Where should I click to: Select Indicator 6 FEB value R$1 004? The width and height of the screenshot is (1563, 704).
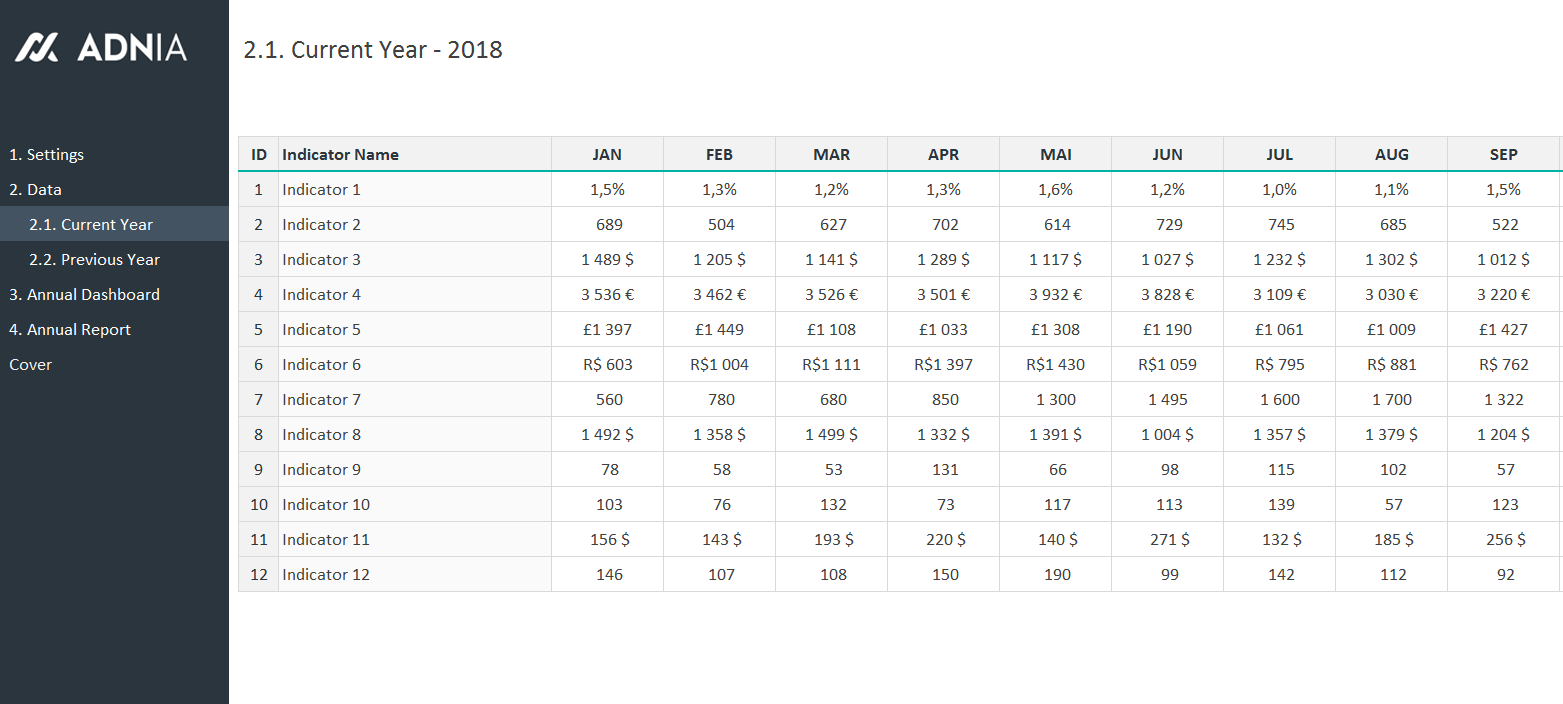[x=719, y=365]
